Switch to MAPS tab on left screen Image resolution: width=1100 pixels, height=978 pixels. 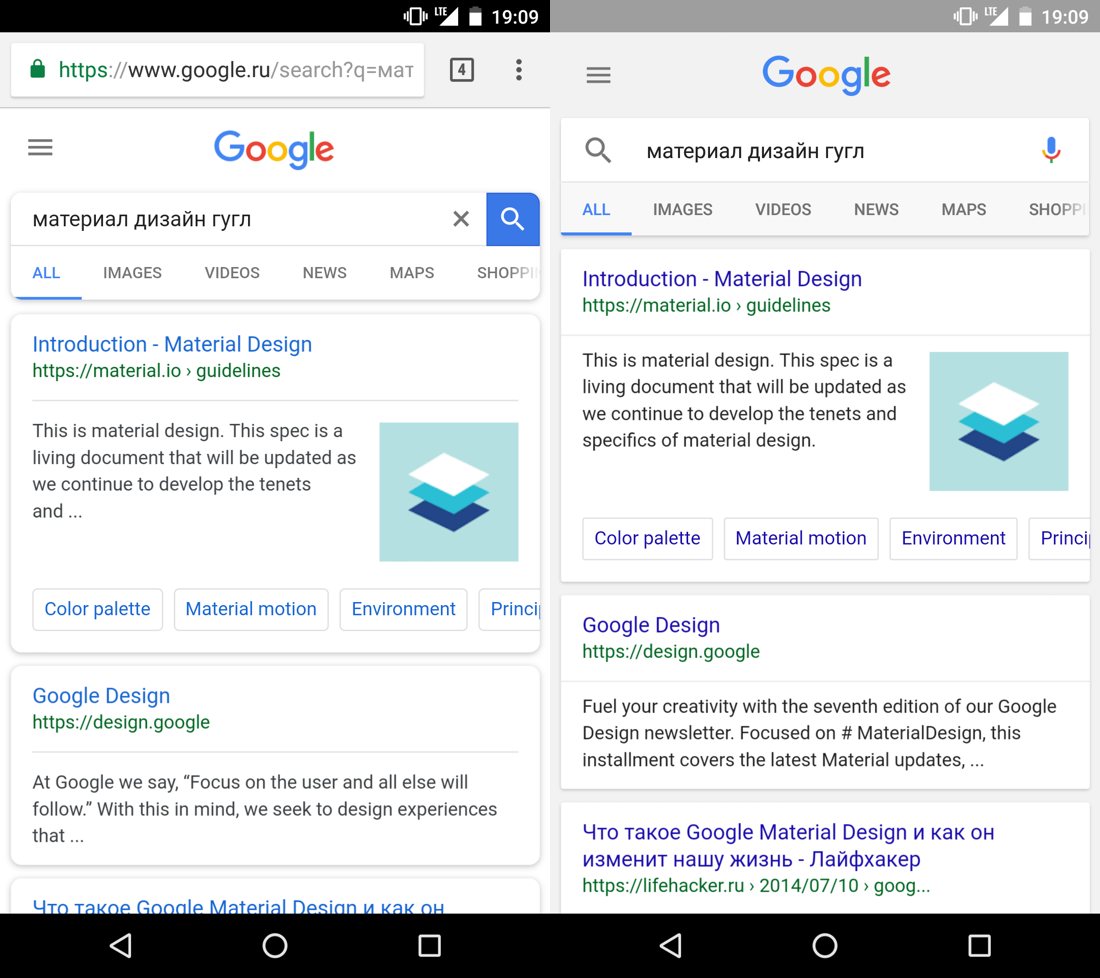point(412,273)
